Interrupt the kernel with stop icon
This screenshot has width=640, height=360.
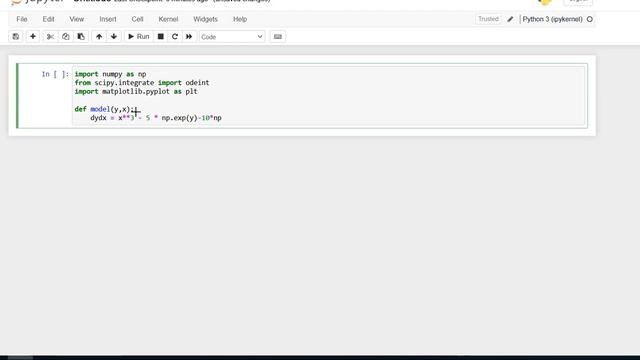coord(161,37)
